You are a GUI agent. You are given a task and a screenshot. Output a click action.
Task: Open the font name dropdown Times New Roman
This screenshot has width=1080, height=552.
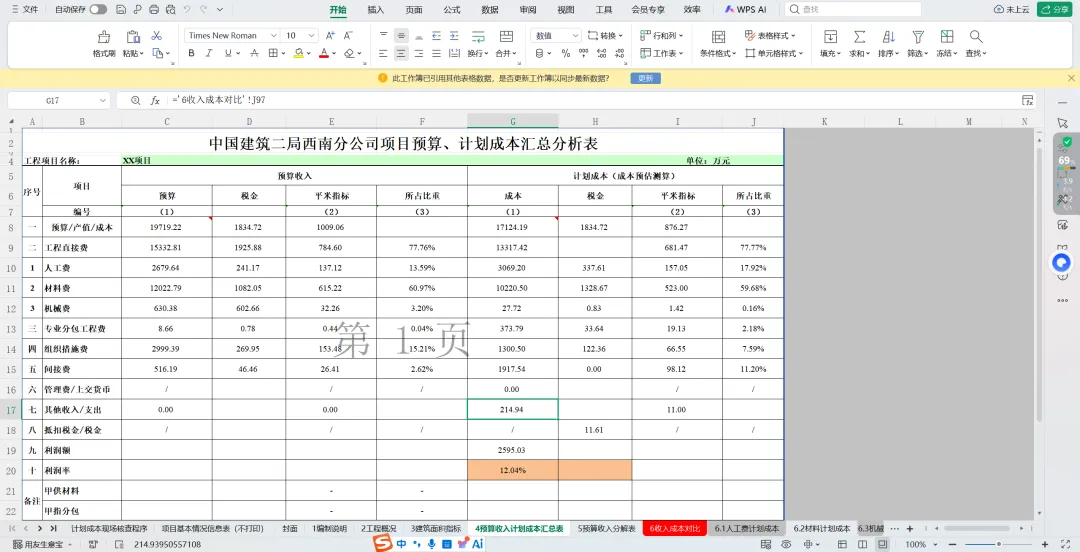[x=273, y=35]
